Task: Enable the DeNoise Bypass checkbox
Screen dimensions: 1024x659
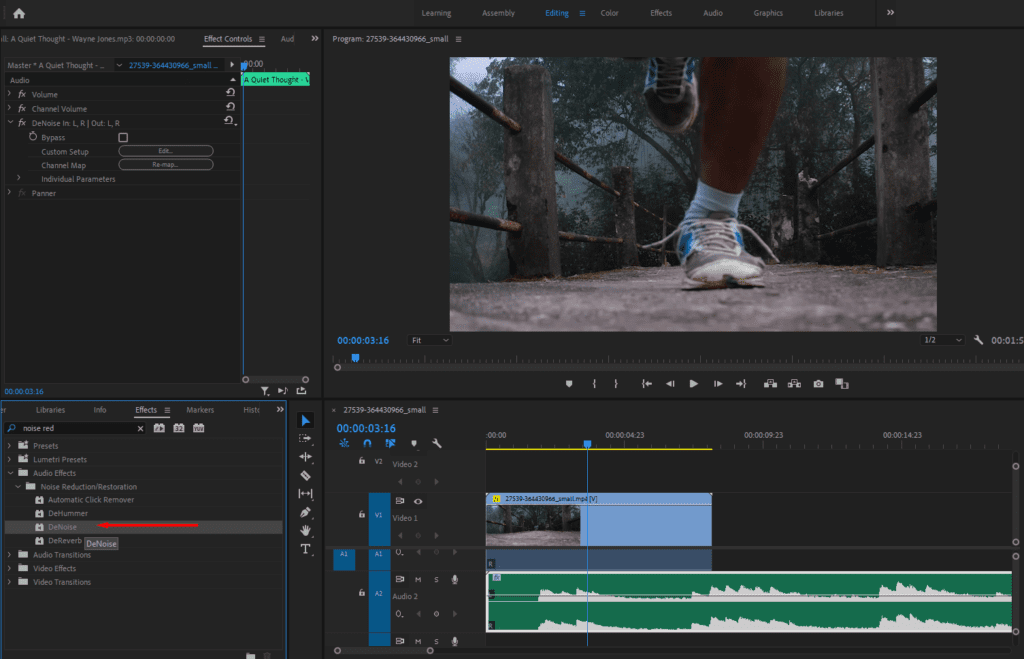Action: pyautogui.click(x=123, y=137)
